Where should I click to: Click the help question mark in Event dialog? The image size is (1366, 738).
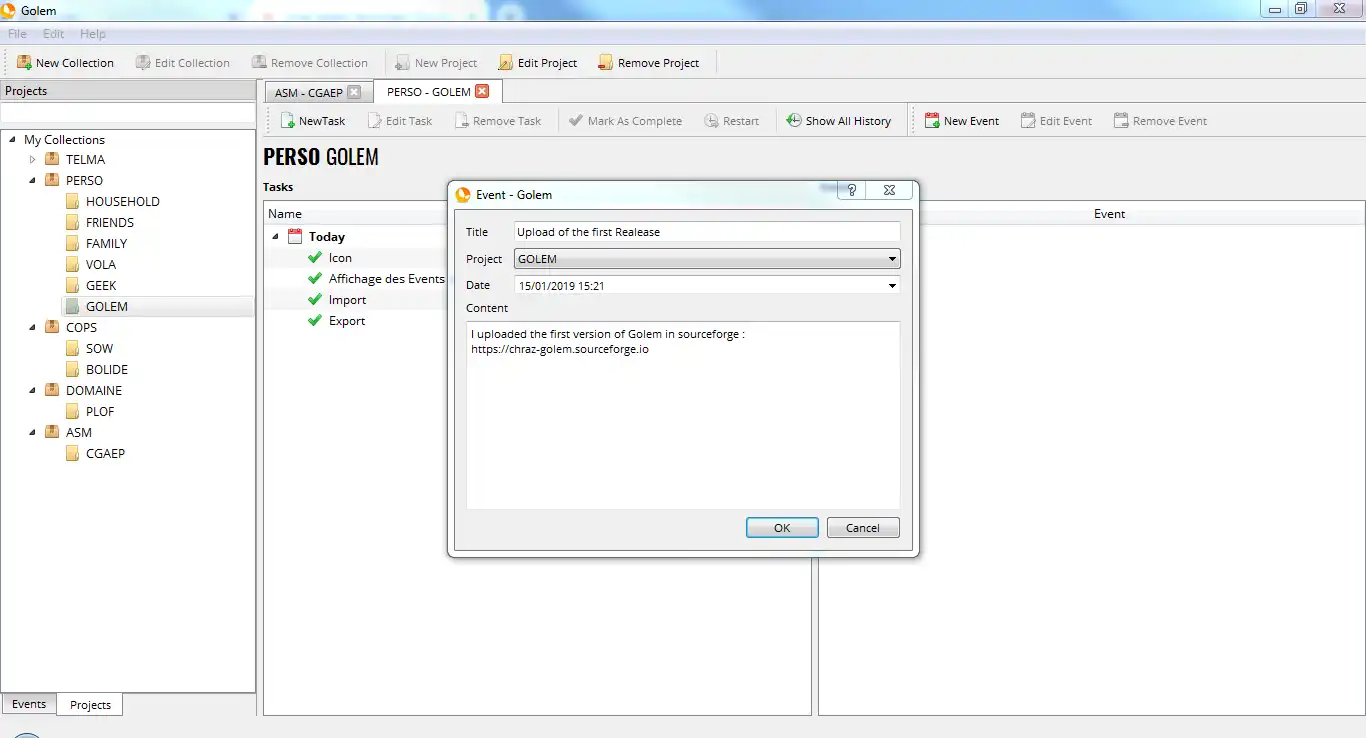pyautogui.click(x=851, y=190)
